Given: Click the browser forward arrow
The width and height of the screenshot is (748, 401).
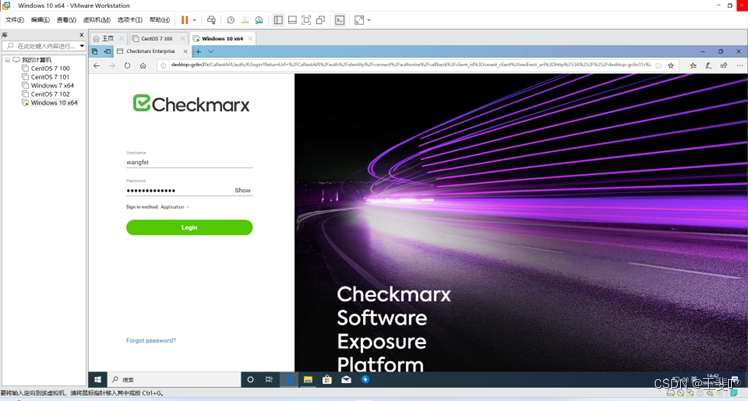Looking at the screenshot, I should [x=112, y=66].
